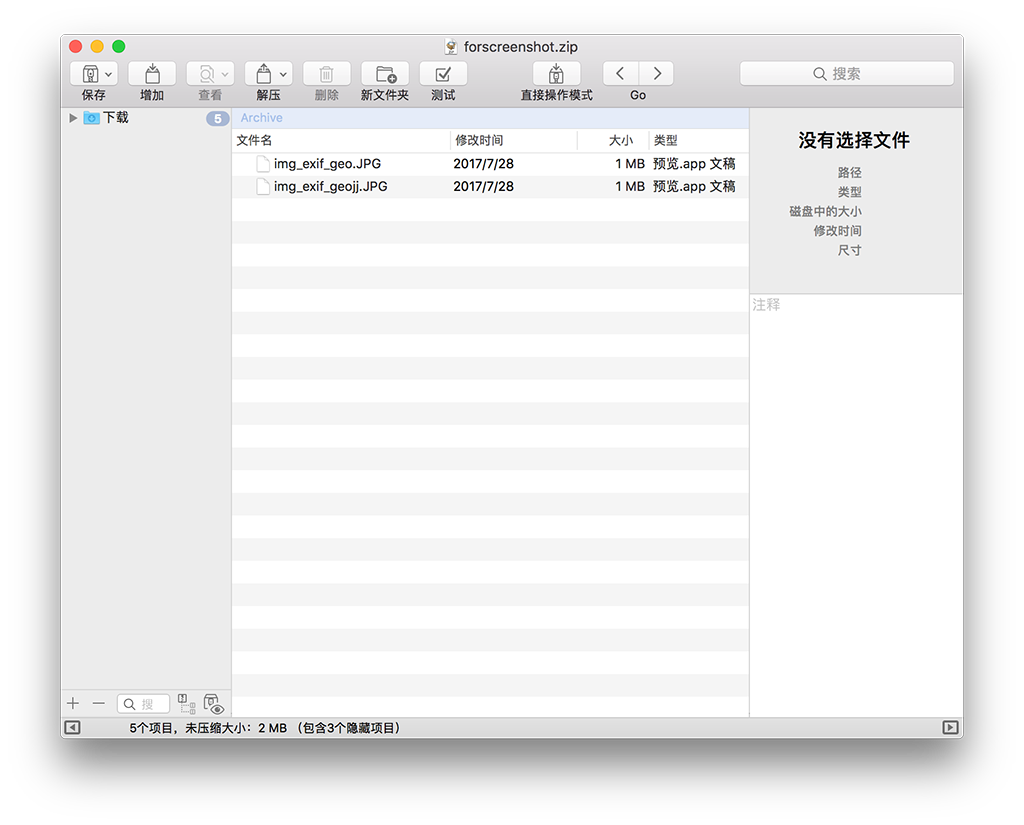
Task: Open the Save (保存) dropdown arrow
Action: tap(109, 74)
